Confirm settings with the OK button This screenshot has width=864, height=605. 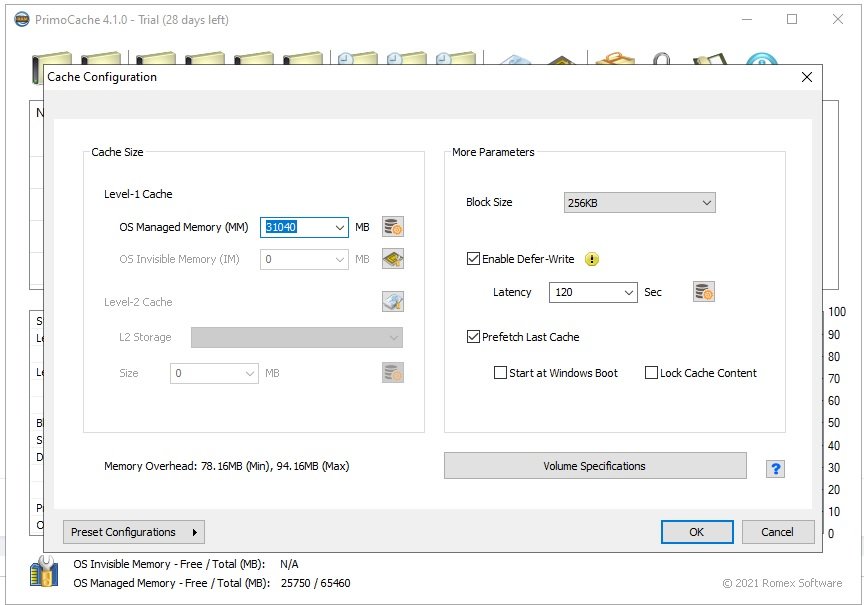pyautogui.click(x=697, y=532)
